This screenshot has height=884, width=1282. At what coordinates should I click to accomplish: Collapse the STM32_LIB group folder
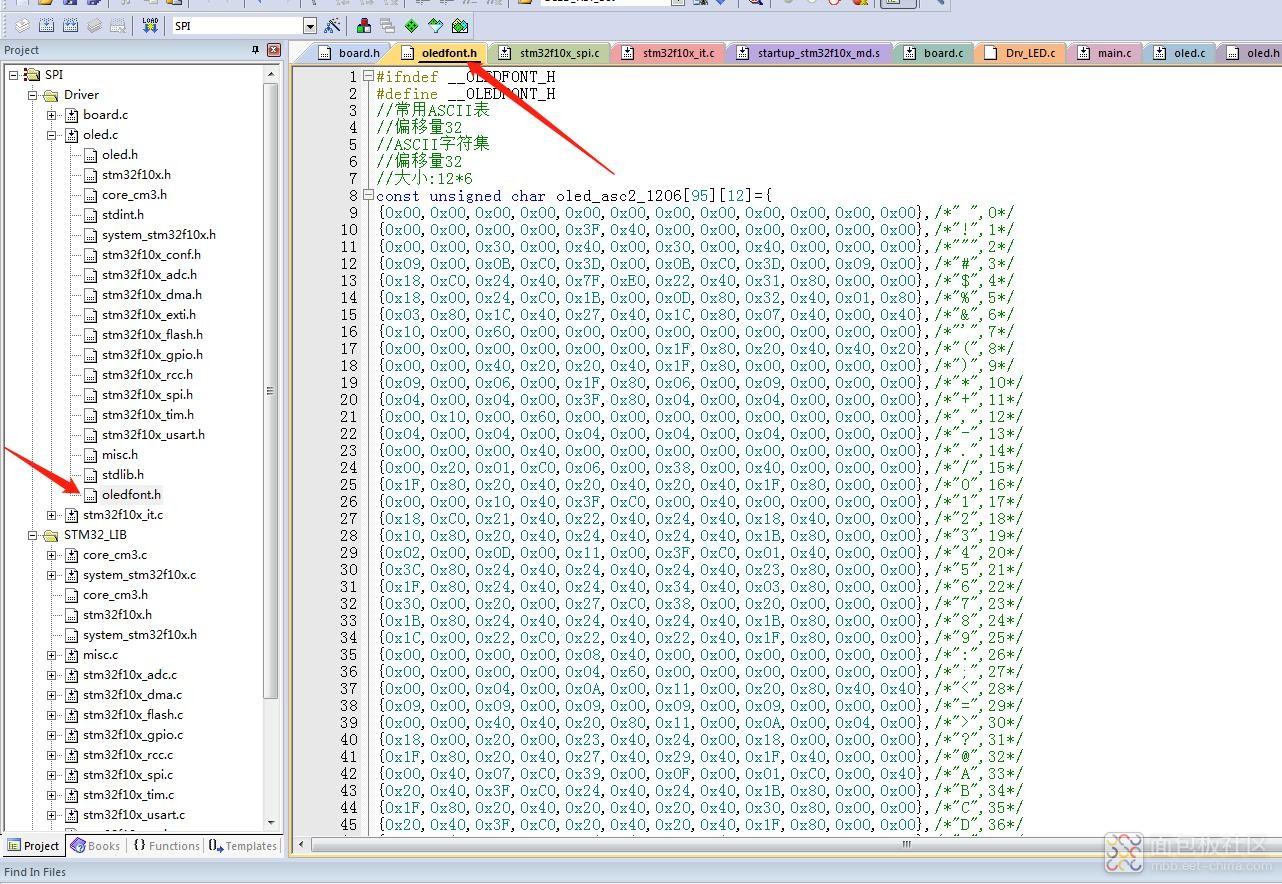click(x=33, y=535)
